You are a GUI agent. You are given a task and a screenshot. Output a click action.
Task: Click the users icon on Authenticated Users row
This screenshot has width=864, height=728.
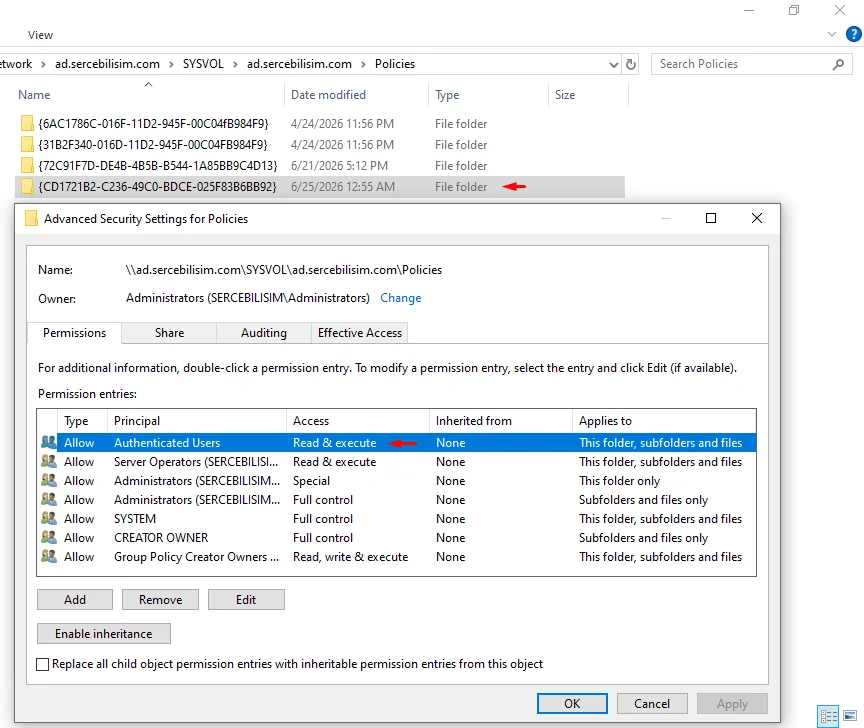coord(49,442)
